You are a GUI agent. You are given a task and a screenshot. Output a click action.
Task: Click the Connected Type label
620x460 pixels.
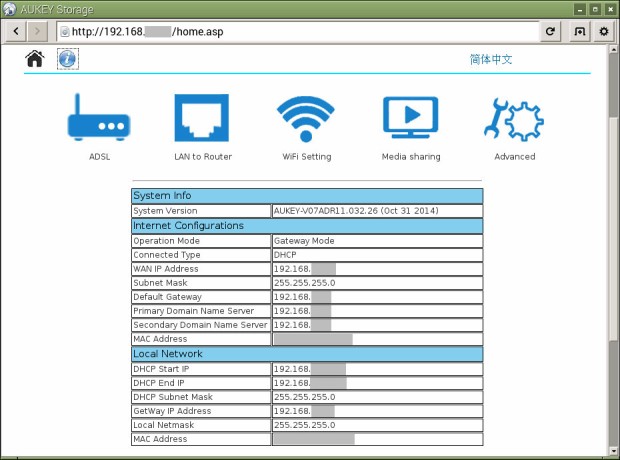(x=167, y=255)
